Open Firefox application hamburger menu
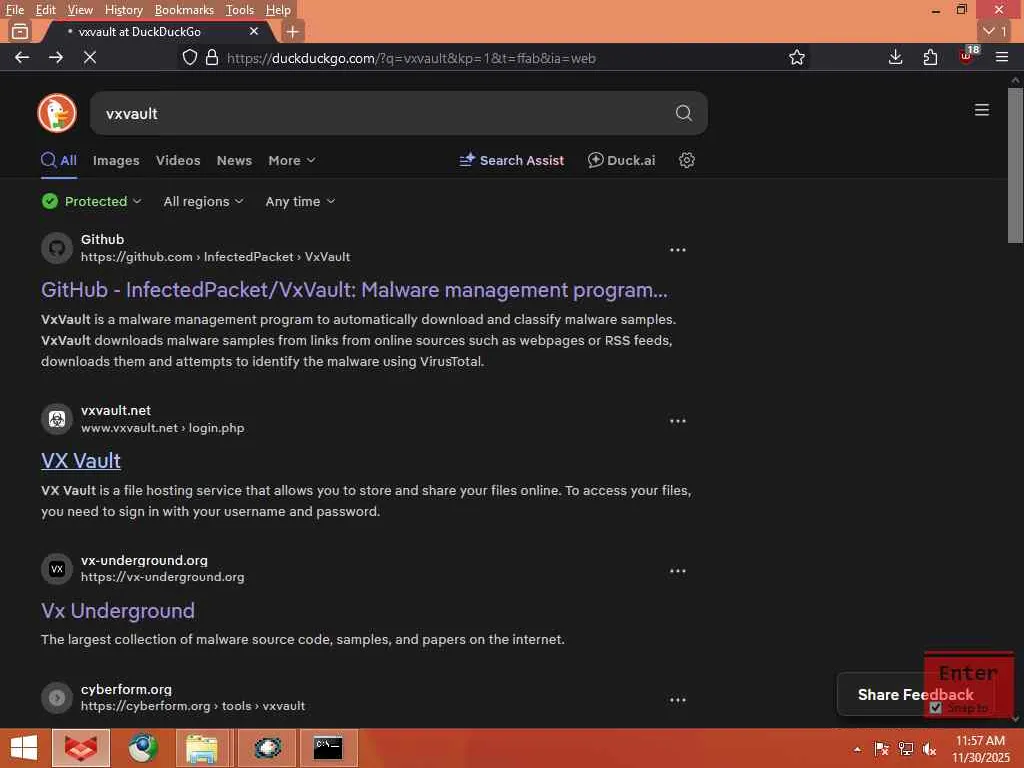 (x=1002, y=57)
